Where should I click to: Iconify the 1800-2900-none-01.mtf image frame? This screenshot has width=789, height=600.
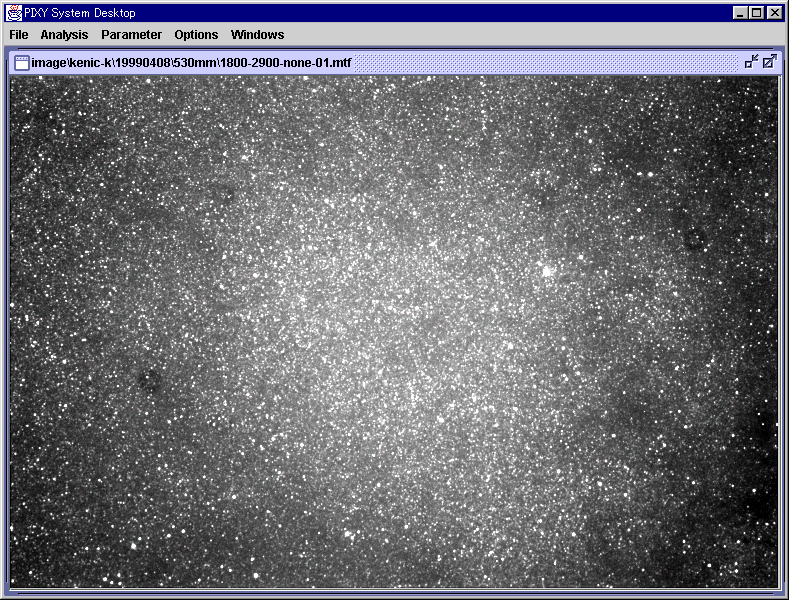point(751,62)
